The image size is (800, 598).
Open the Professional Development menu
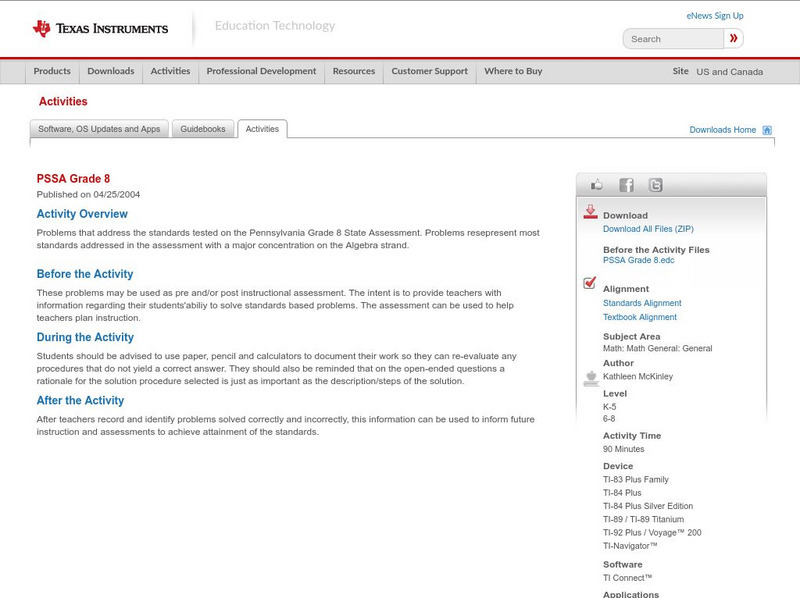[261, 71]
